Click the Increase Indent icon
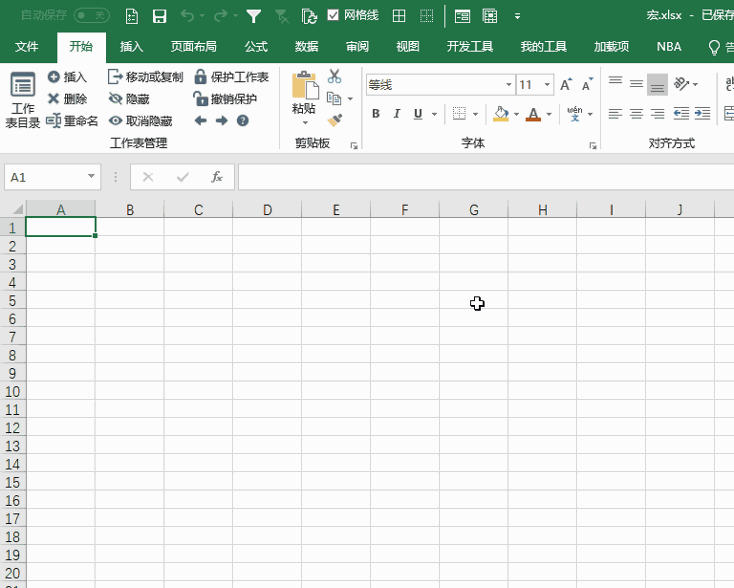This screenshot has width=734, height=588. point(703,113)
